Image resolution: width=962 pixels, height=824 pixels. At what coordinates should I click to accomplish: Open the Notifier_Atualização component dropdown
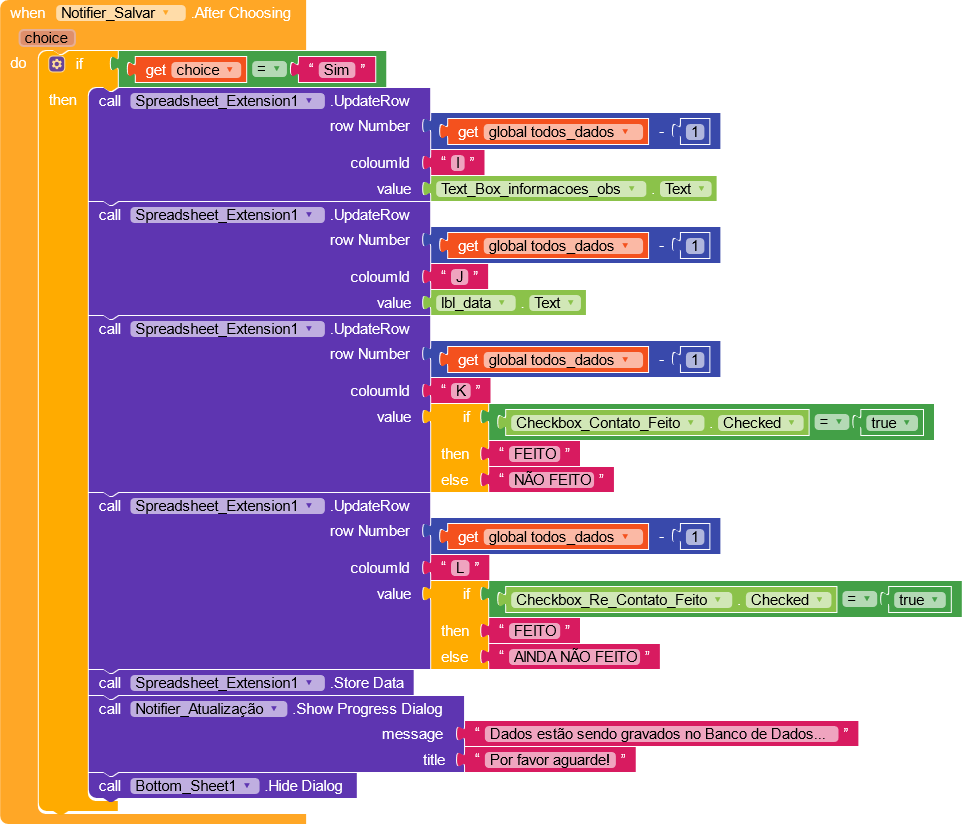click(x=209, y=709)
